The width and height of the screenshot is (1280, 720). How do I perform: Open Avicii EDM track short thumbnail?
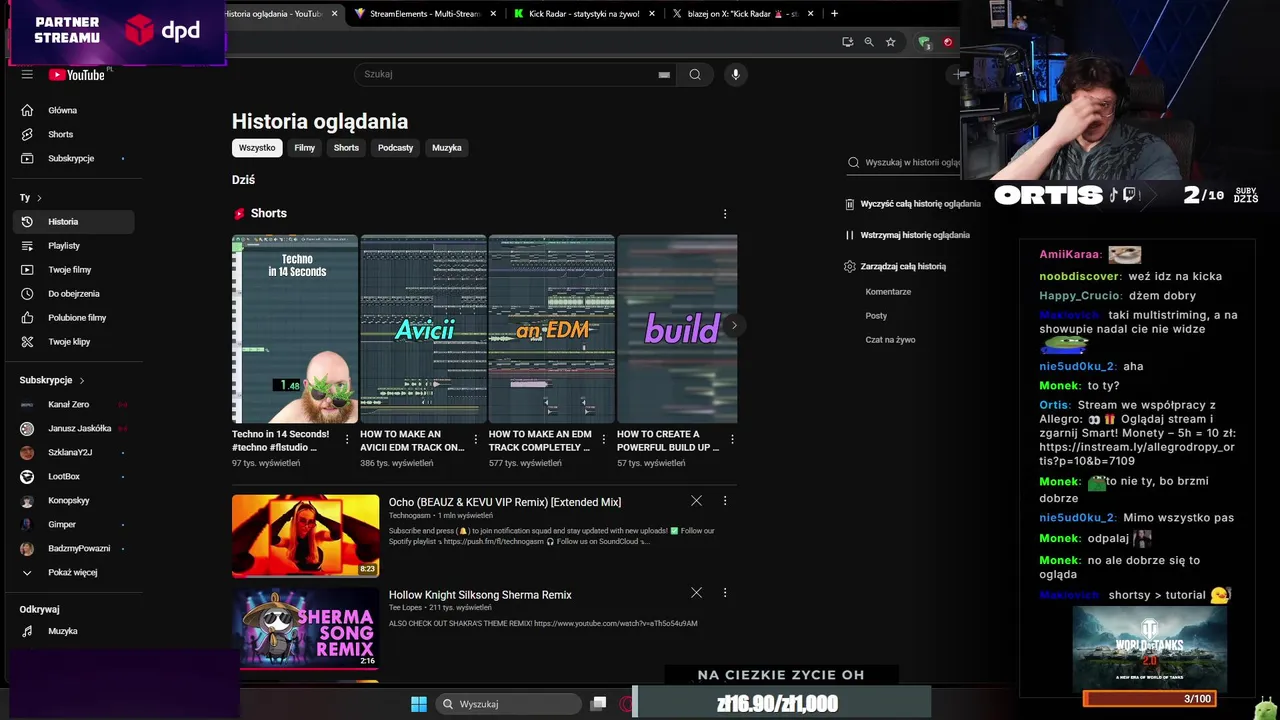coord(423,329)
